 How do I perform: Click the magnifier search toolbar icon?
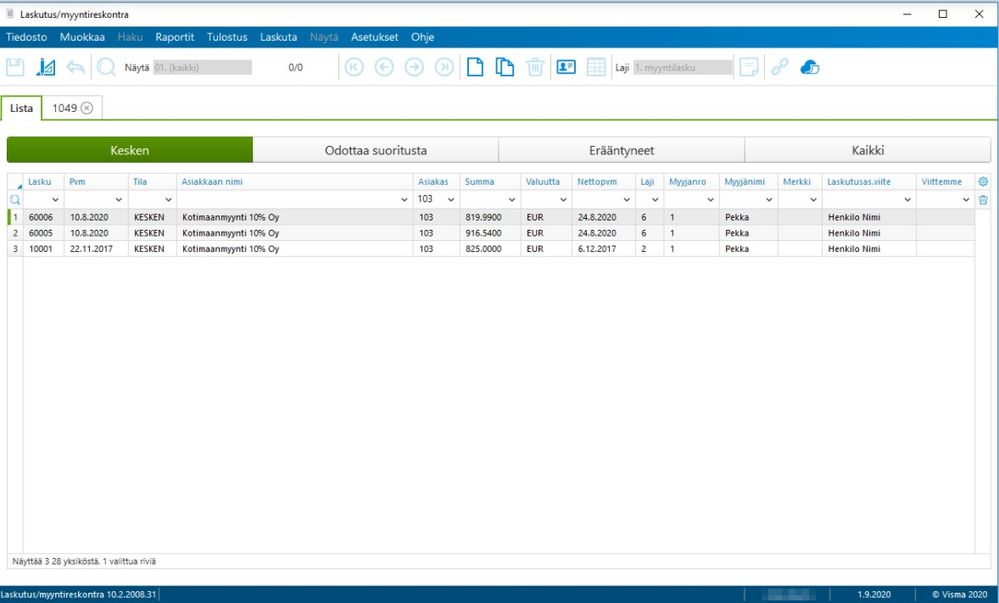coord(106,67)
